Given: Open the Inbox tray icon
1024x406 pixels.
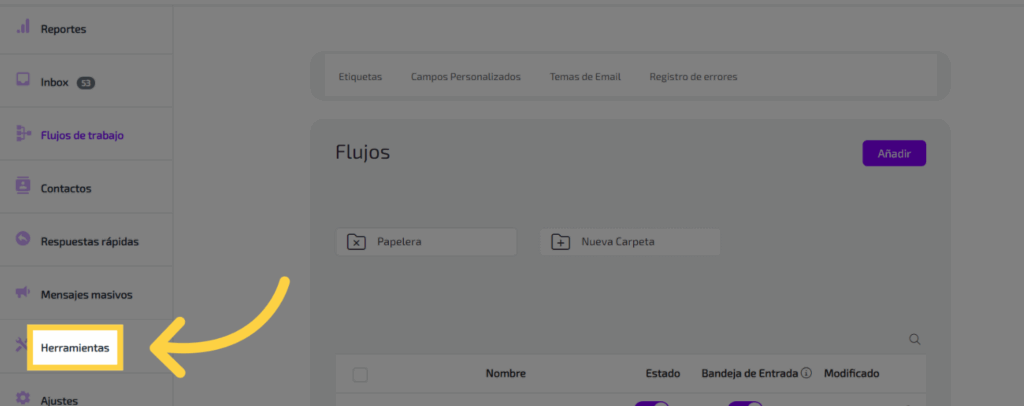Looking at the screenshot, I should point(23,81).
